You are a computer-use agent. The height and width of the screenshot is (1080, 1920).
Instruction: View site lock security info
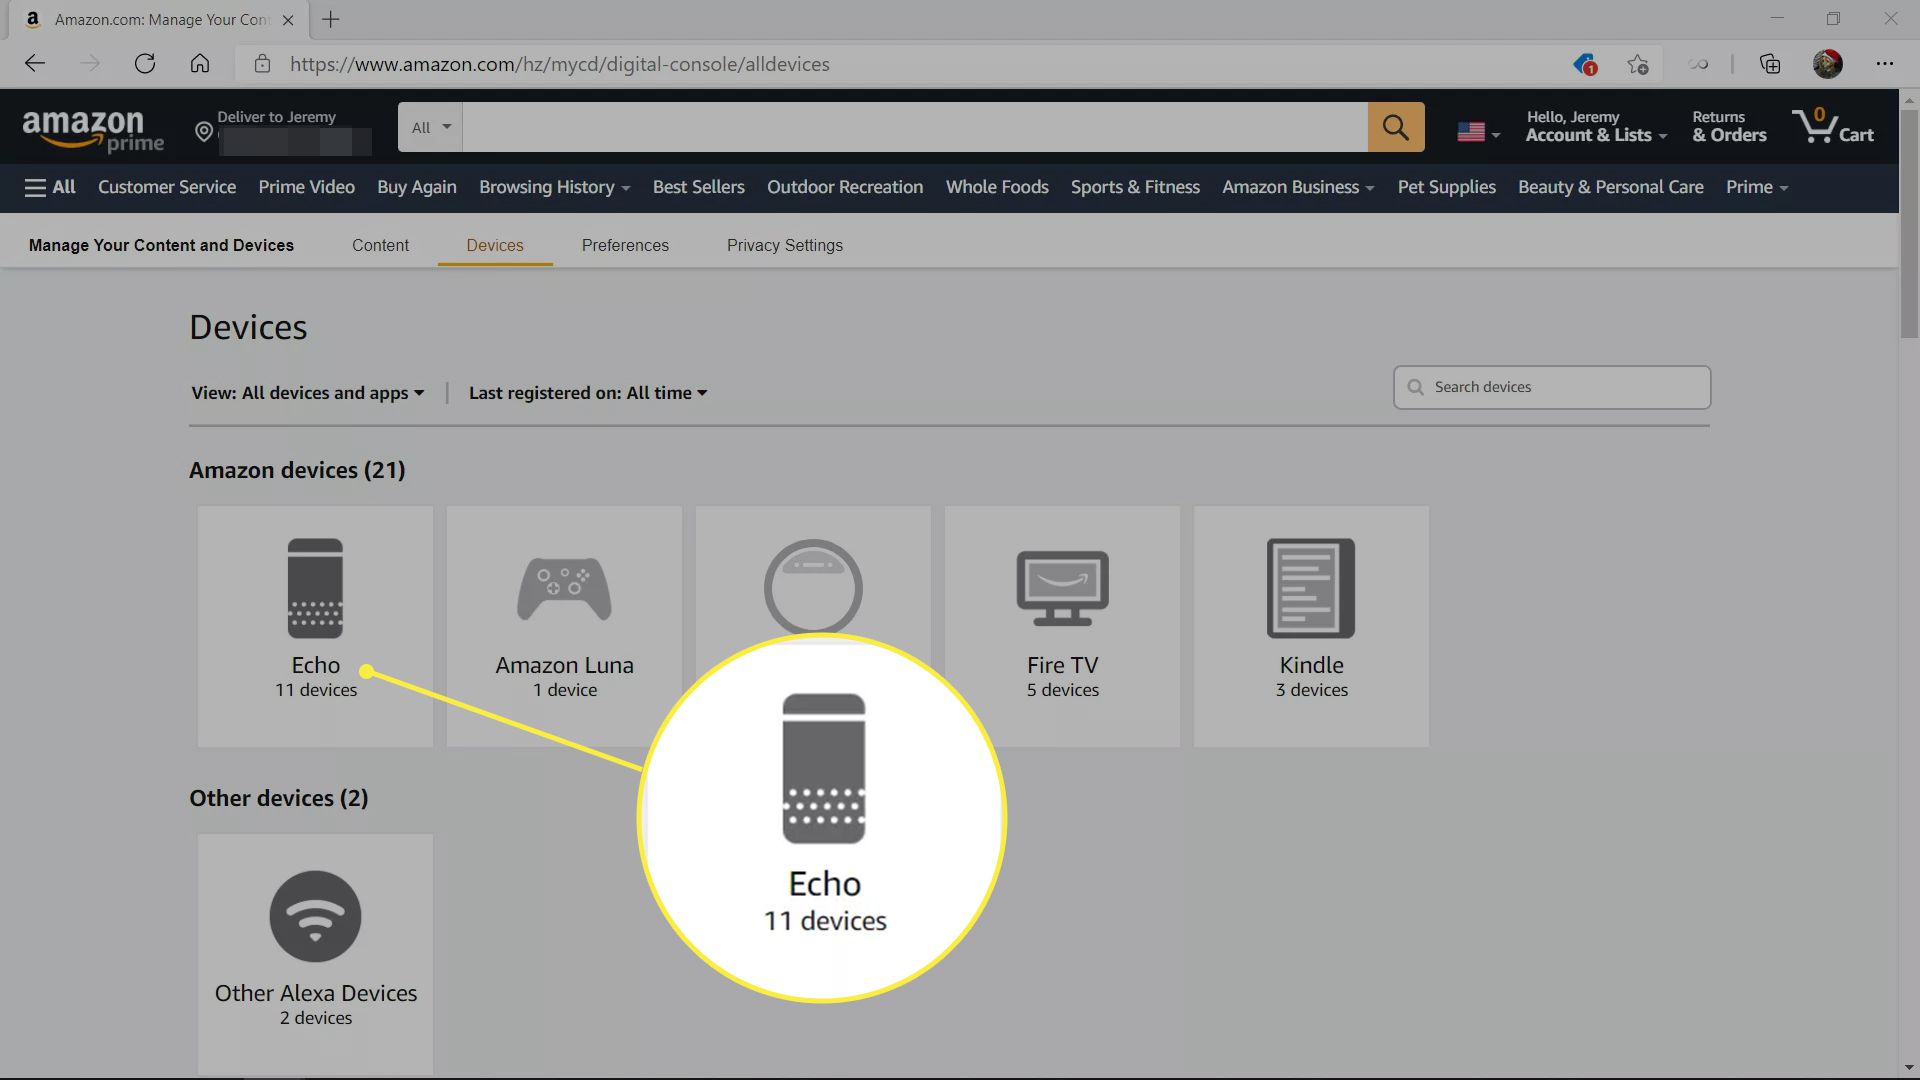(x=262, y=64)
